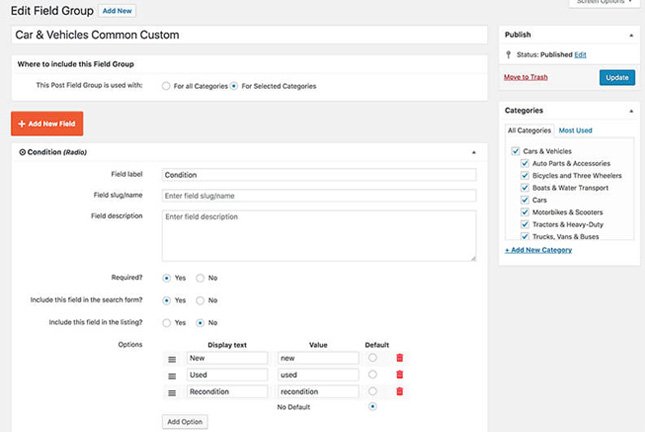Grab the drag handle for New option
The height and width of the screenshot is (432, 645).
[172, 360]
